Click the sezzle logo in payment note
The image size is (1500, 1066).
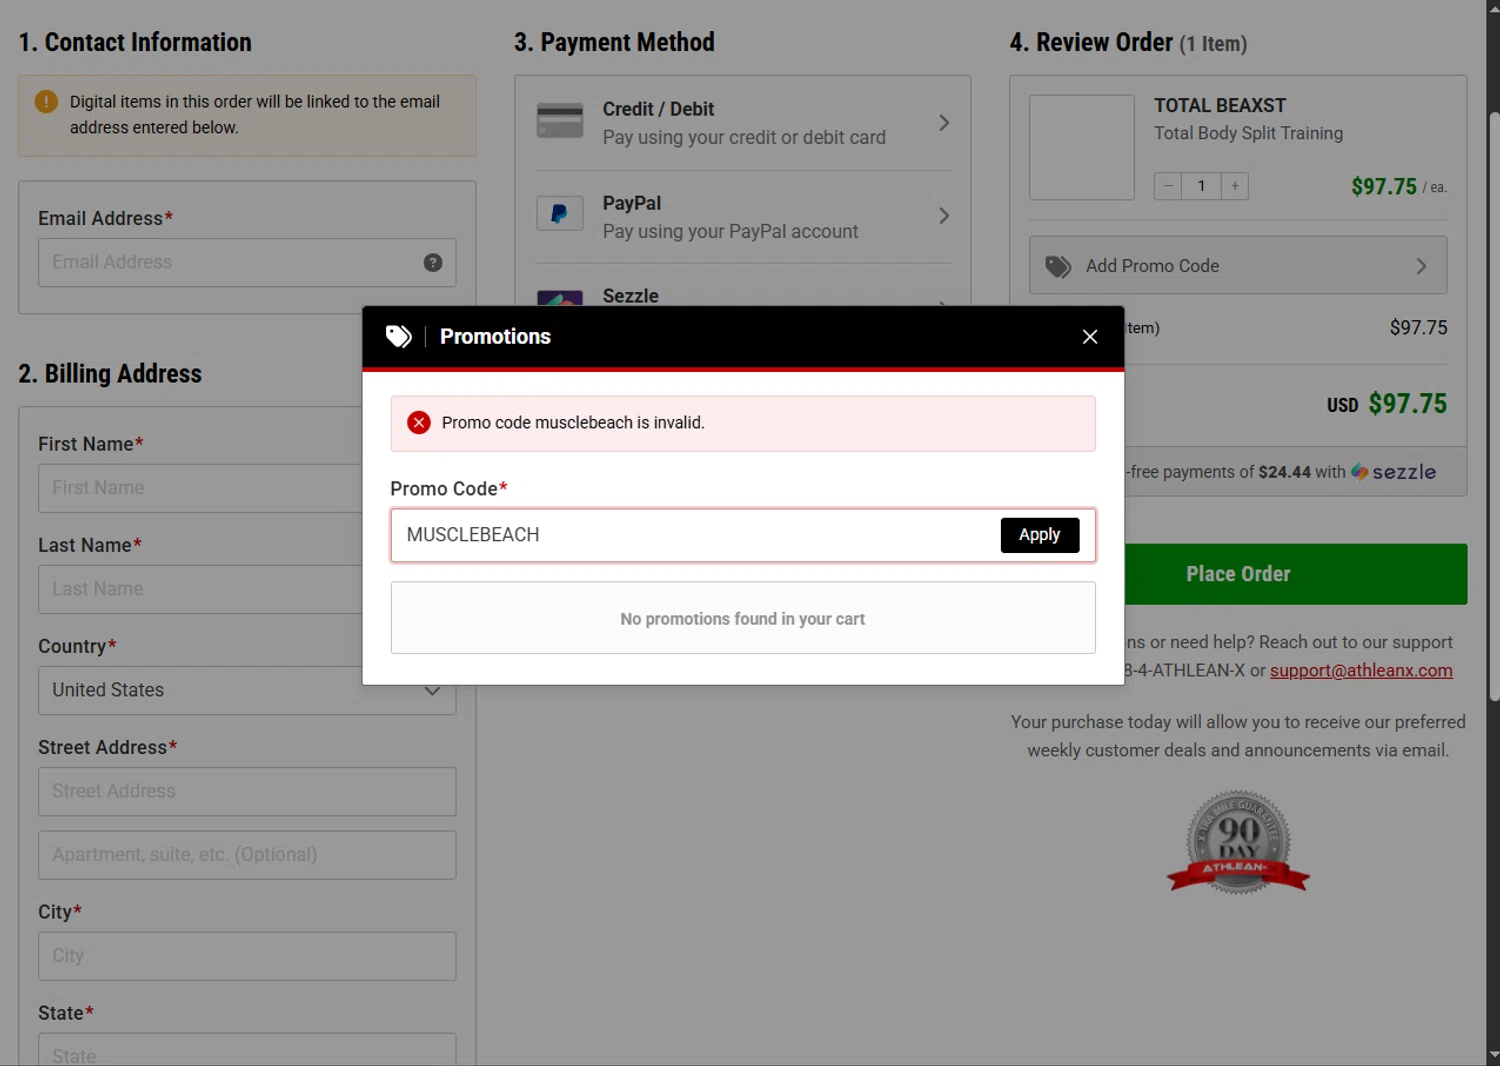1394,472
